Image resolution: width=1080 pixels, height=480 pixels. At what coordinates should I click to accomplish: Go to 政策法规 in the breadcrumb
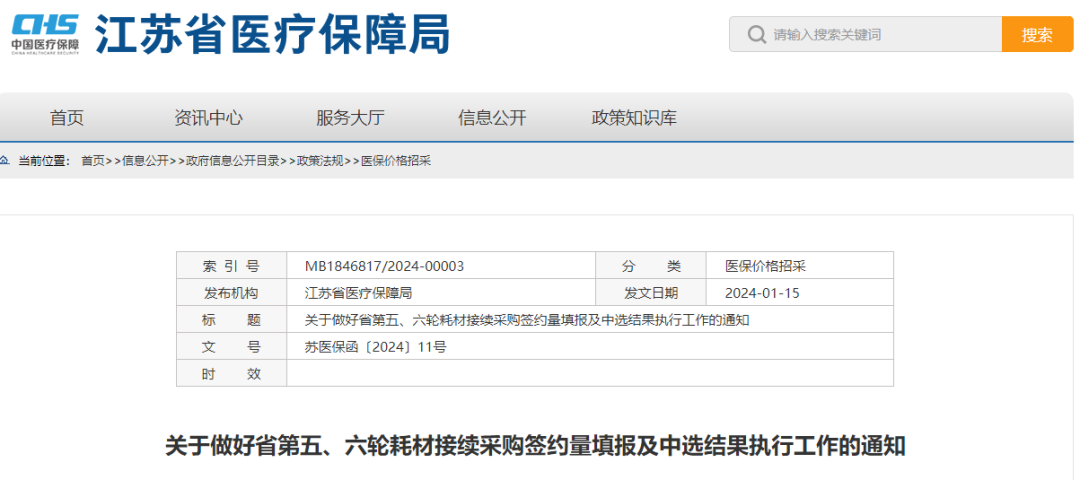coord(320,161)
